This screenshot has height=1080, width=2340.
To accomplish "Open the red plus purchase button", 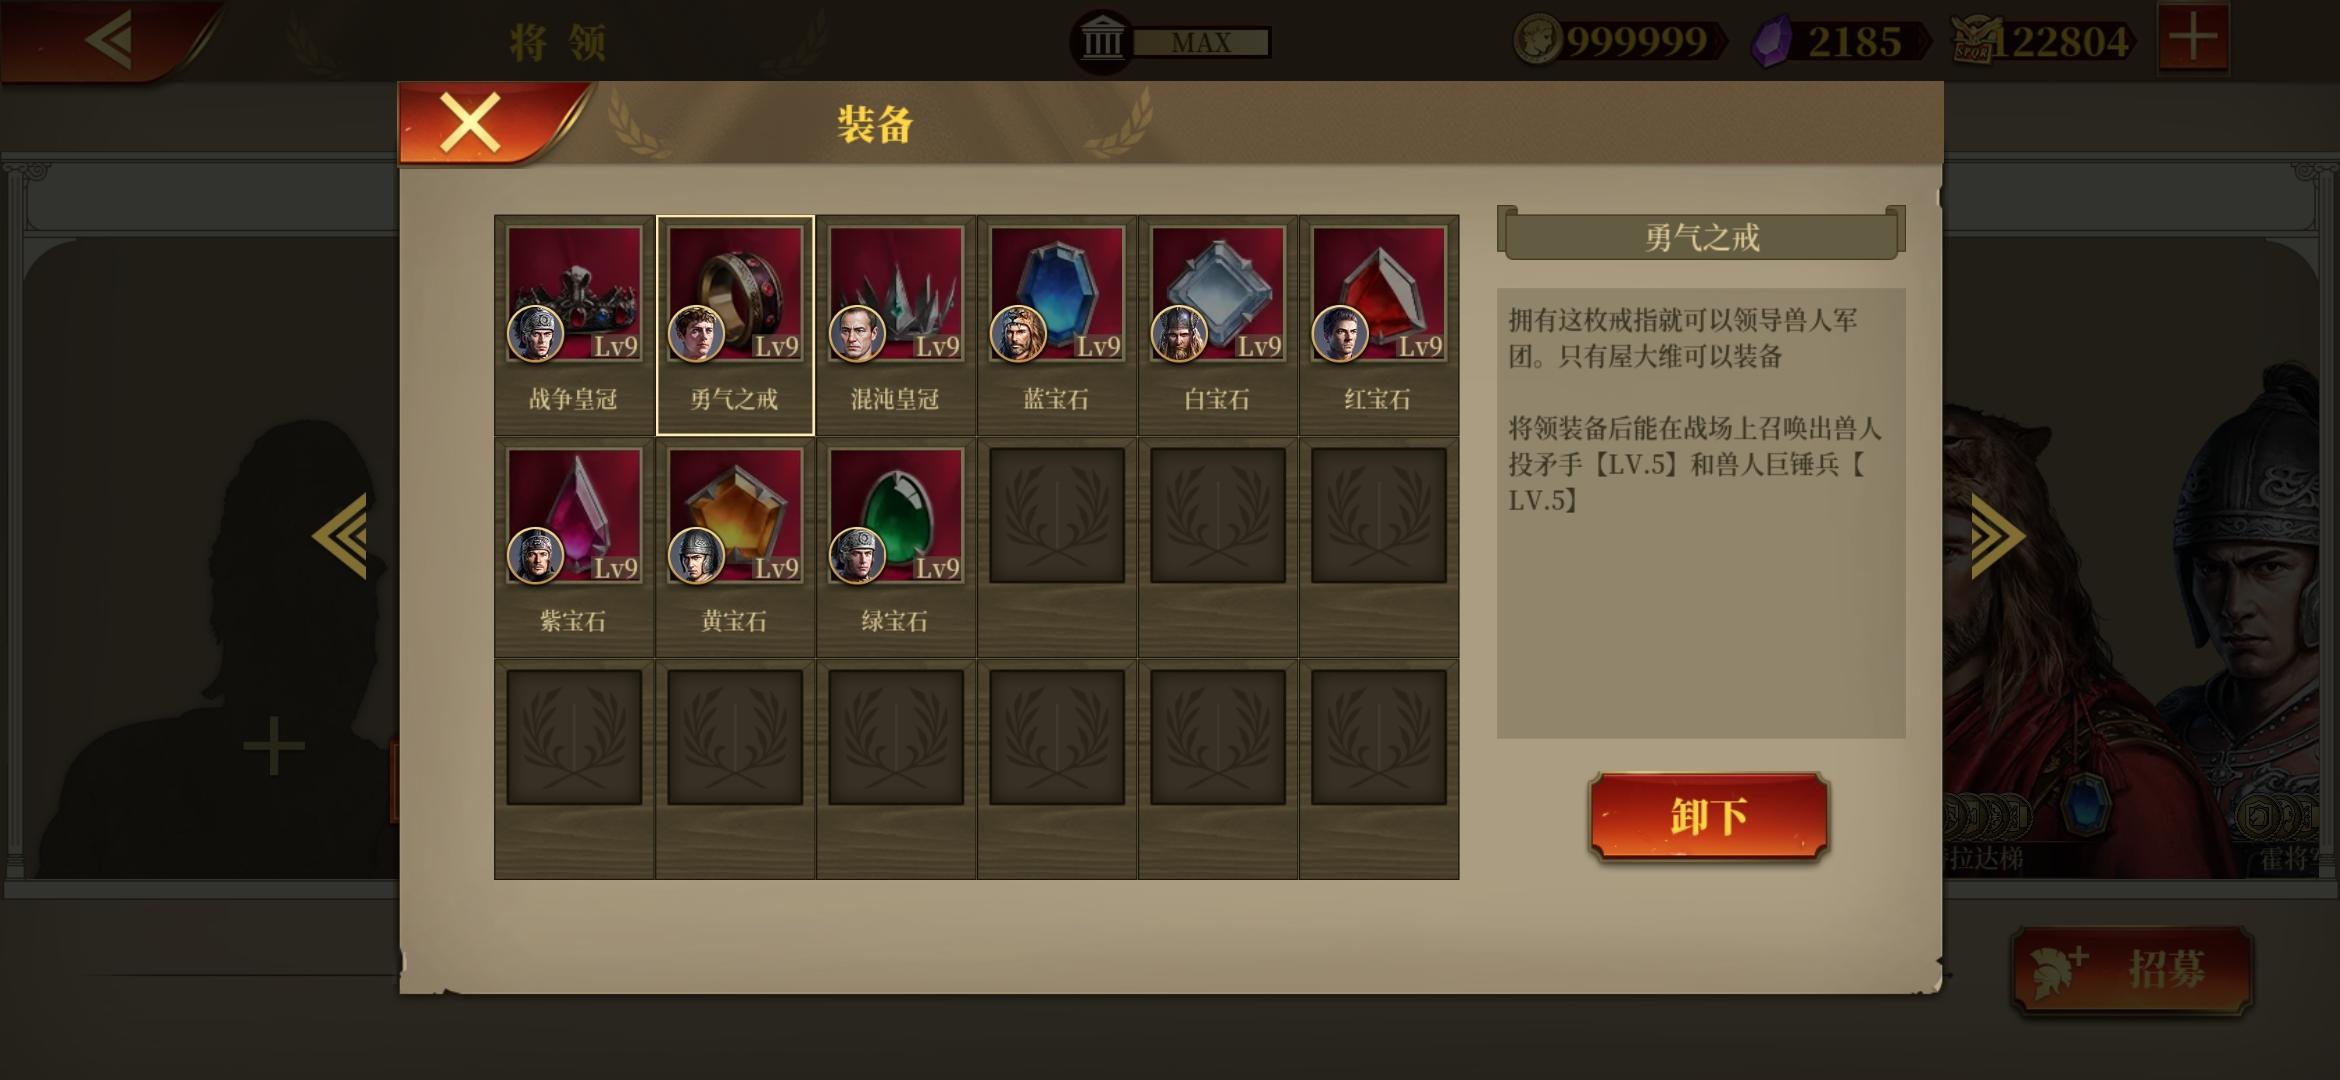I will pyautogui.click(x=2193, y=38).
